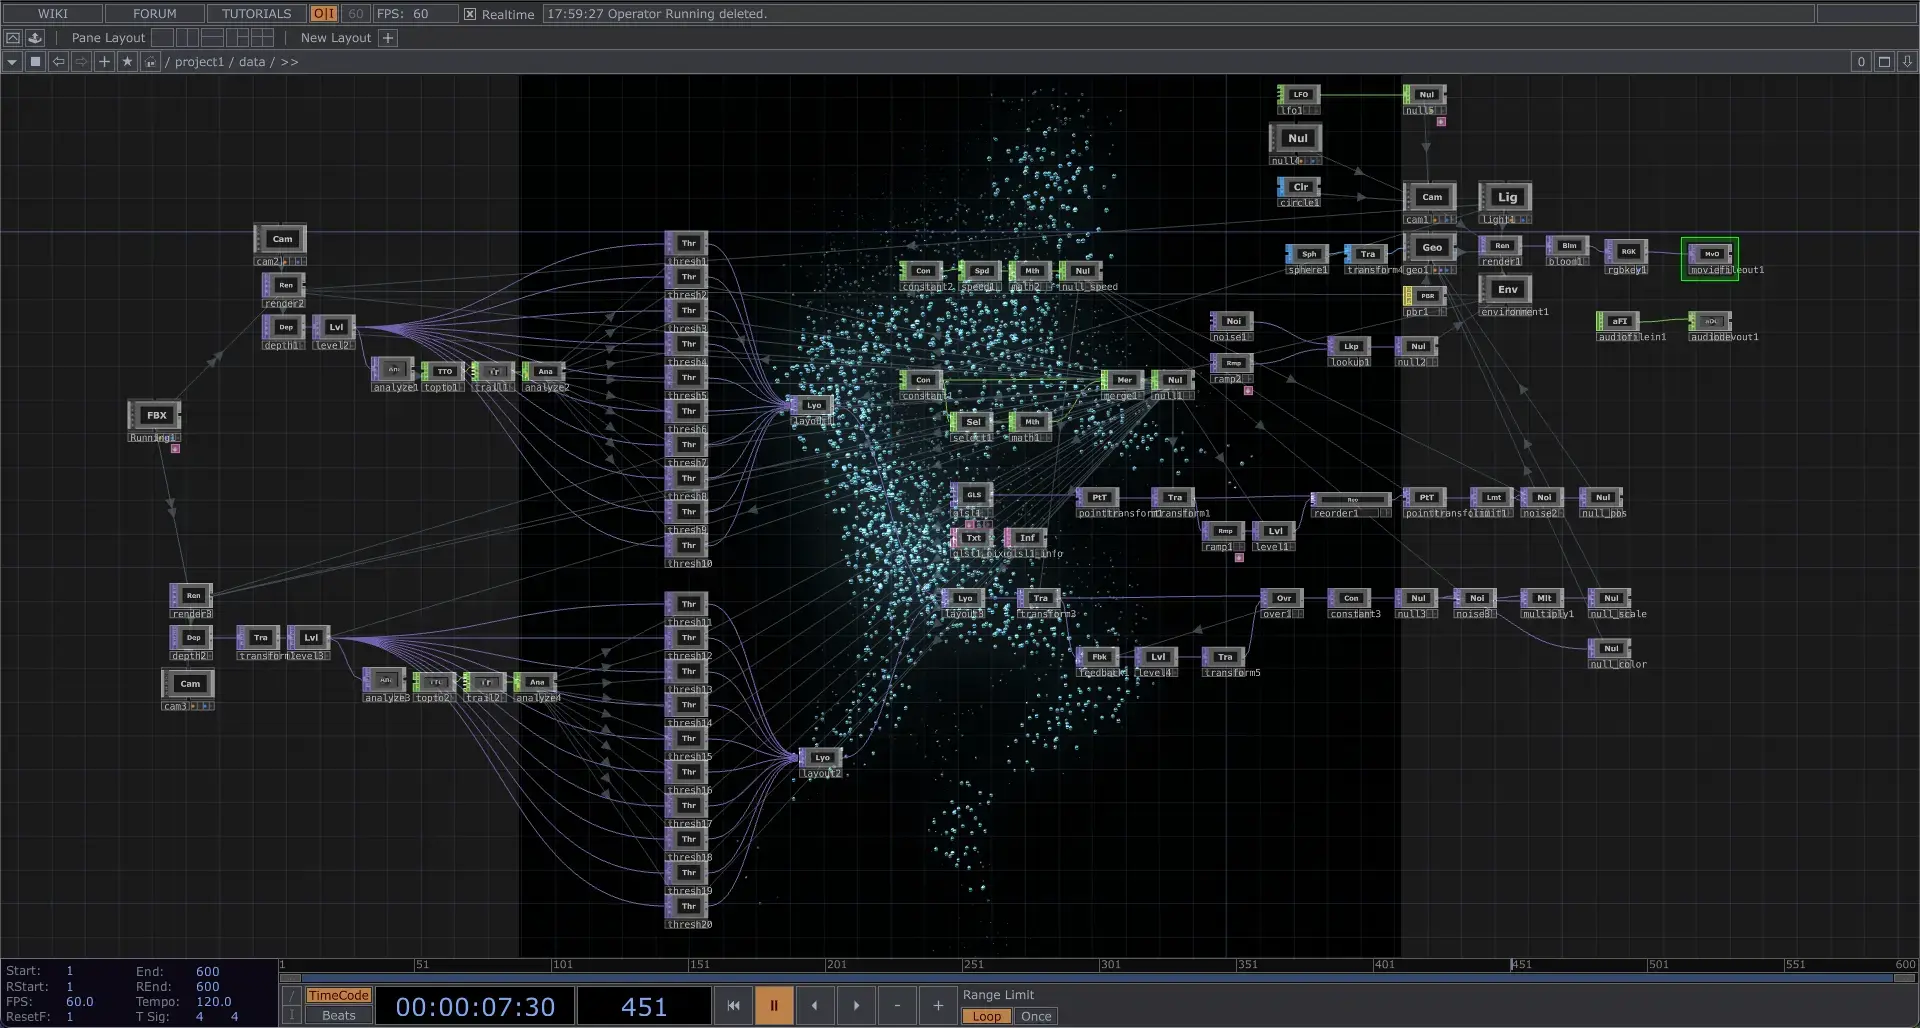This screenshot has height=1028, width=1920.
Task: Pause timeline playback
Action: coord(773,1006)
